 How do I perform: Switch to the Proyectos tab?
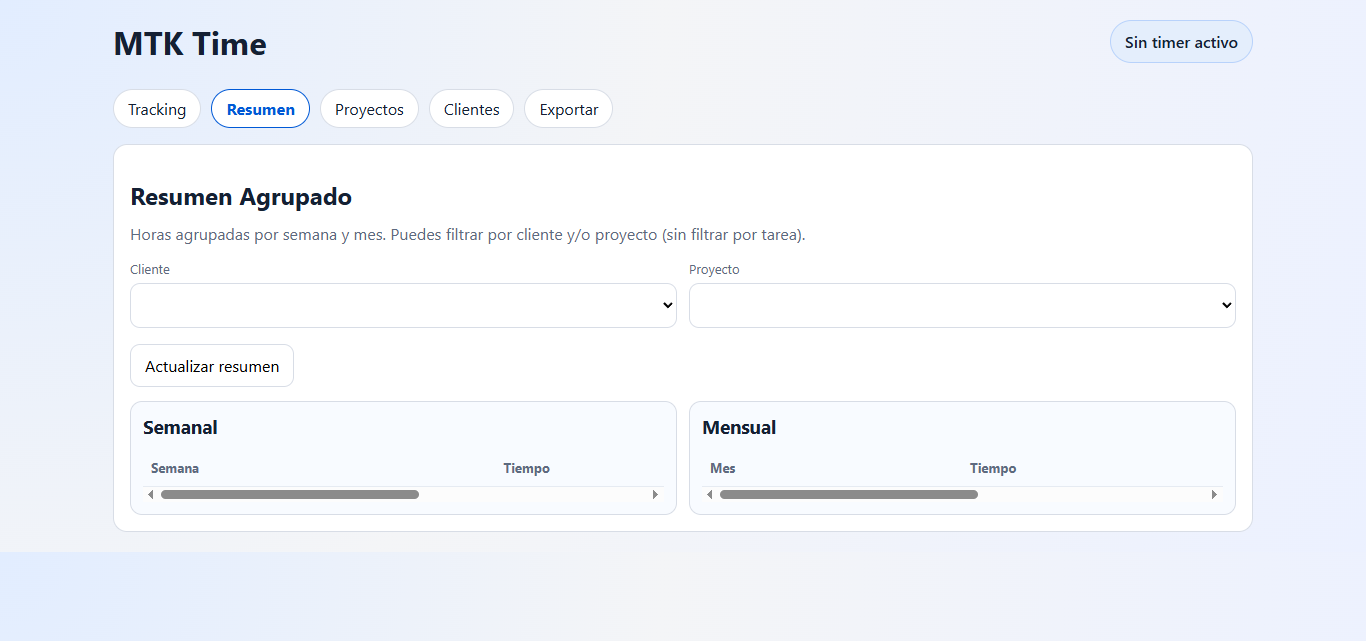point(369,109)
